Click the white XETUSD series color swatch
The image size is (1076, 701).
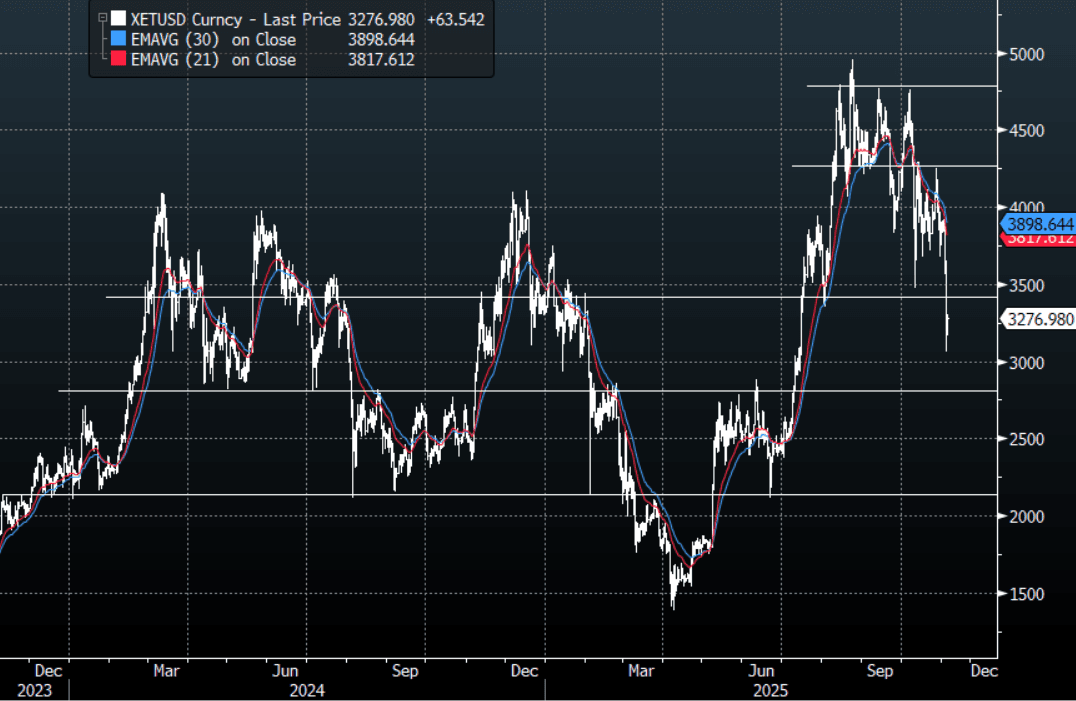[x=119, y=19]
